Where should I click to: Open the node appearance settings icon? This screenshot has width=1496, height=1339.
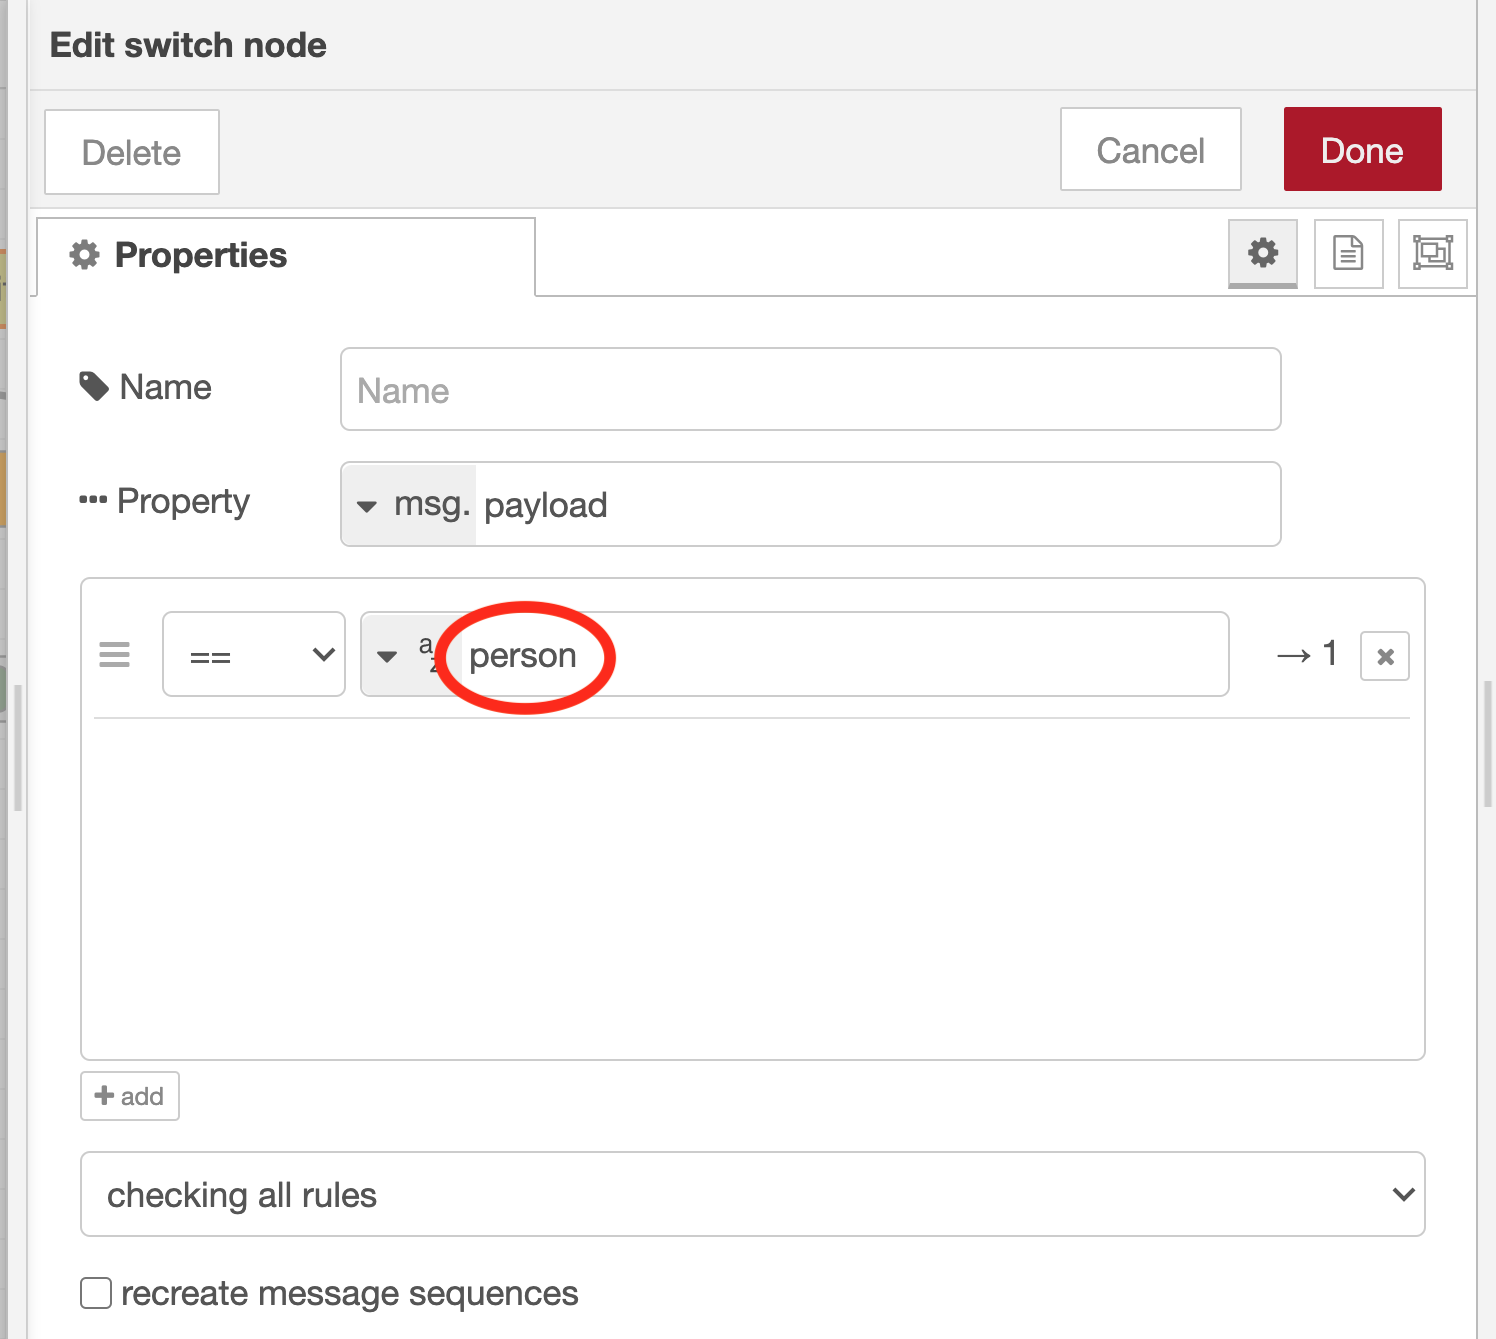pyautogui.click(x=1432, y=253)
